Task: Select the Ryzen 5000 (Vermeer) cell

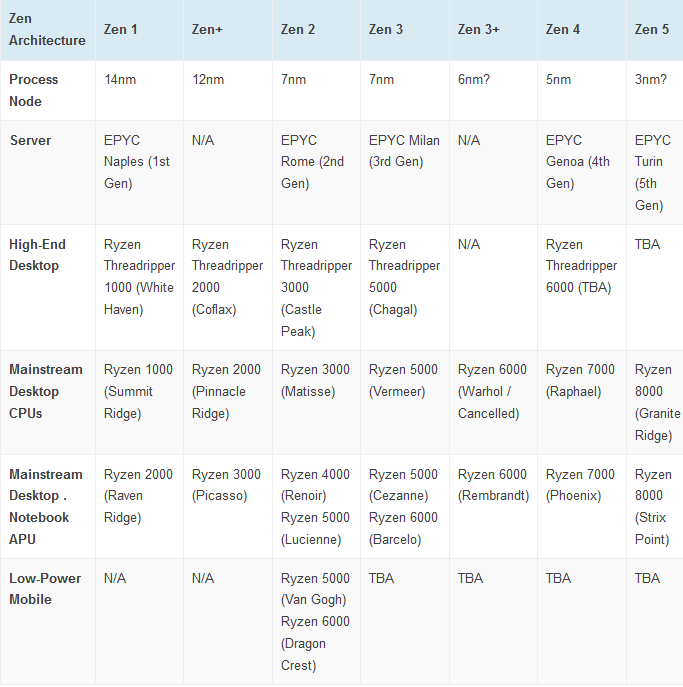Action: (403, 380)
